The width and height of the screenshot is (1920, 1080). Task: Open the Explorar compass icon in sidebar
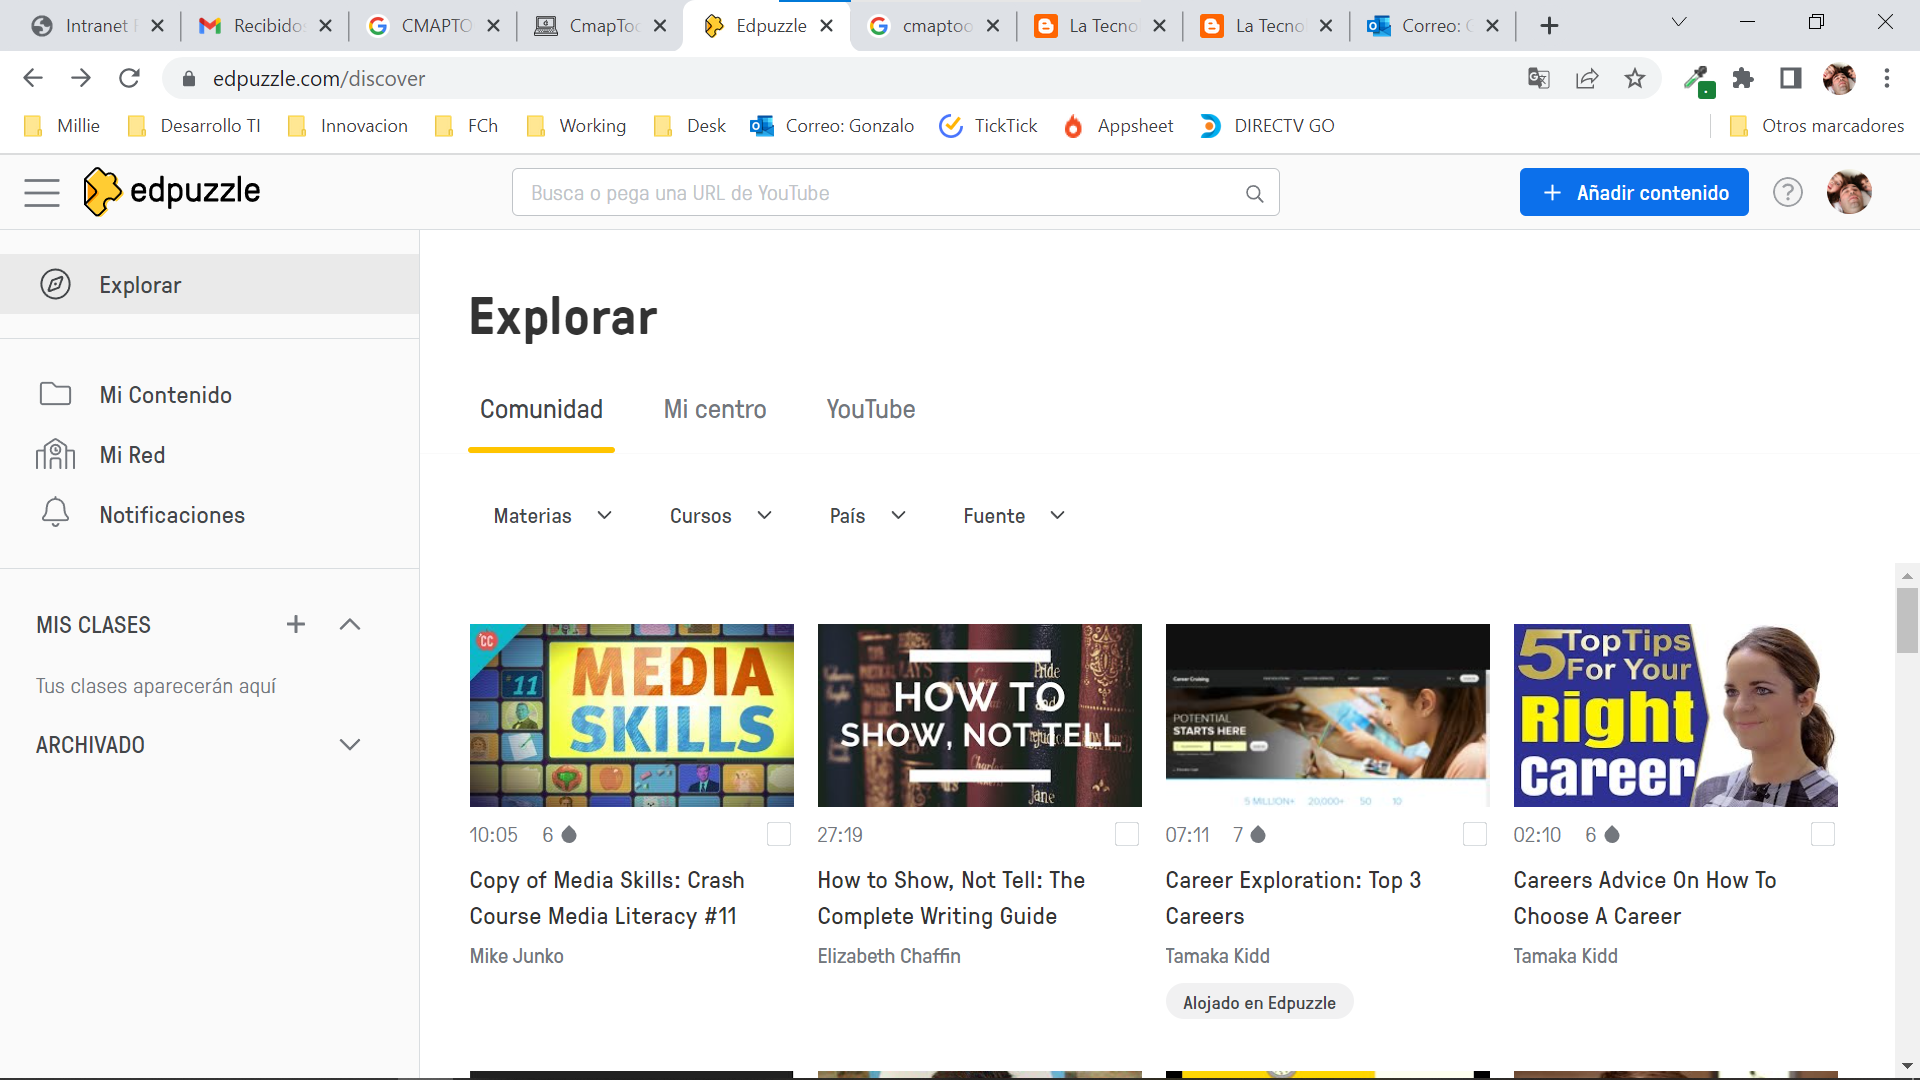(55, 284)
